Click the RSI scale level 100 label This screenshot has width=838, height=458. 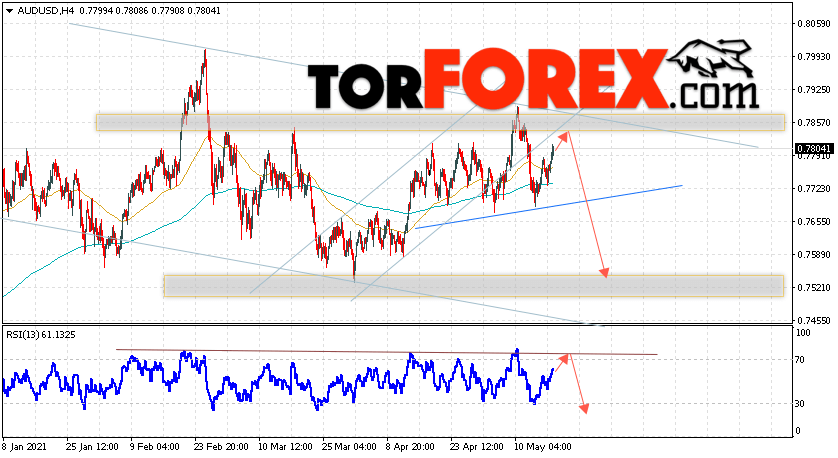[803, 333]
